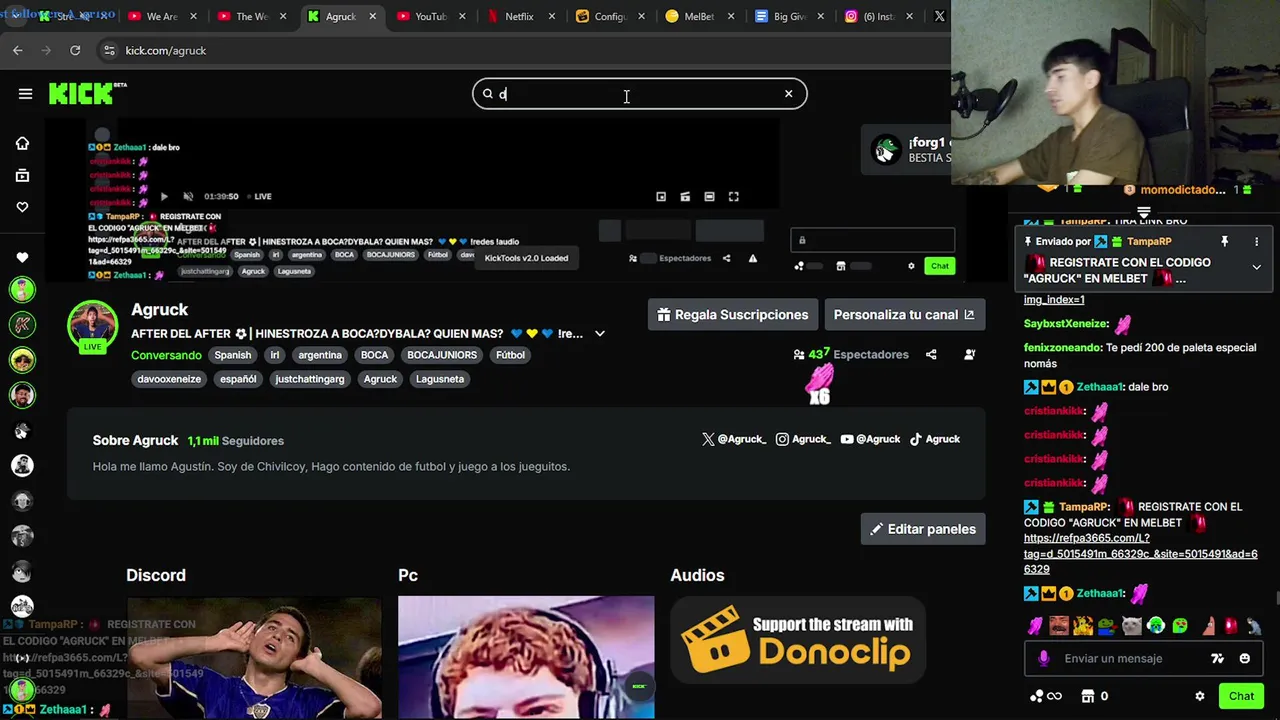Reload the page in Chrome

[75, 50]
